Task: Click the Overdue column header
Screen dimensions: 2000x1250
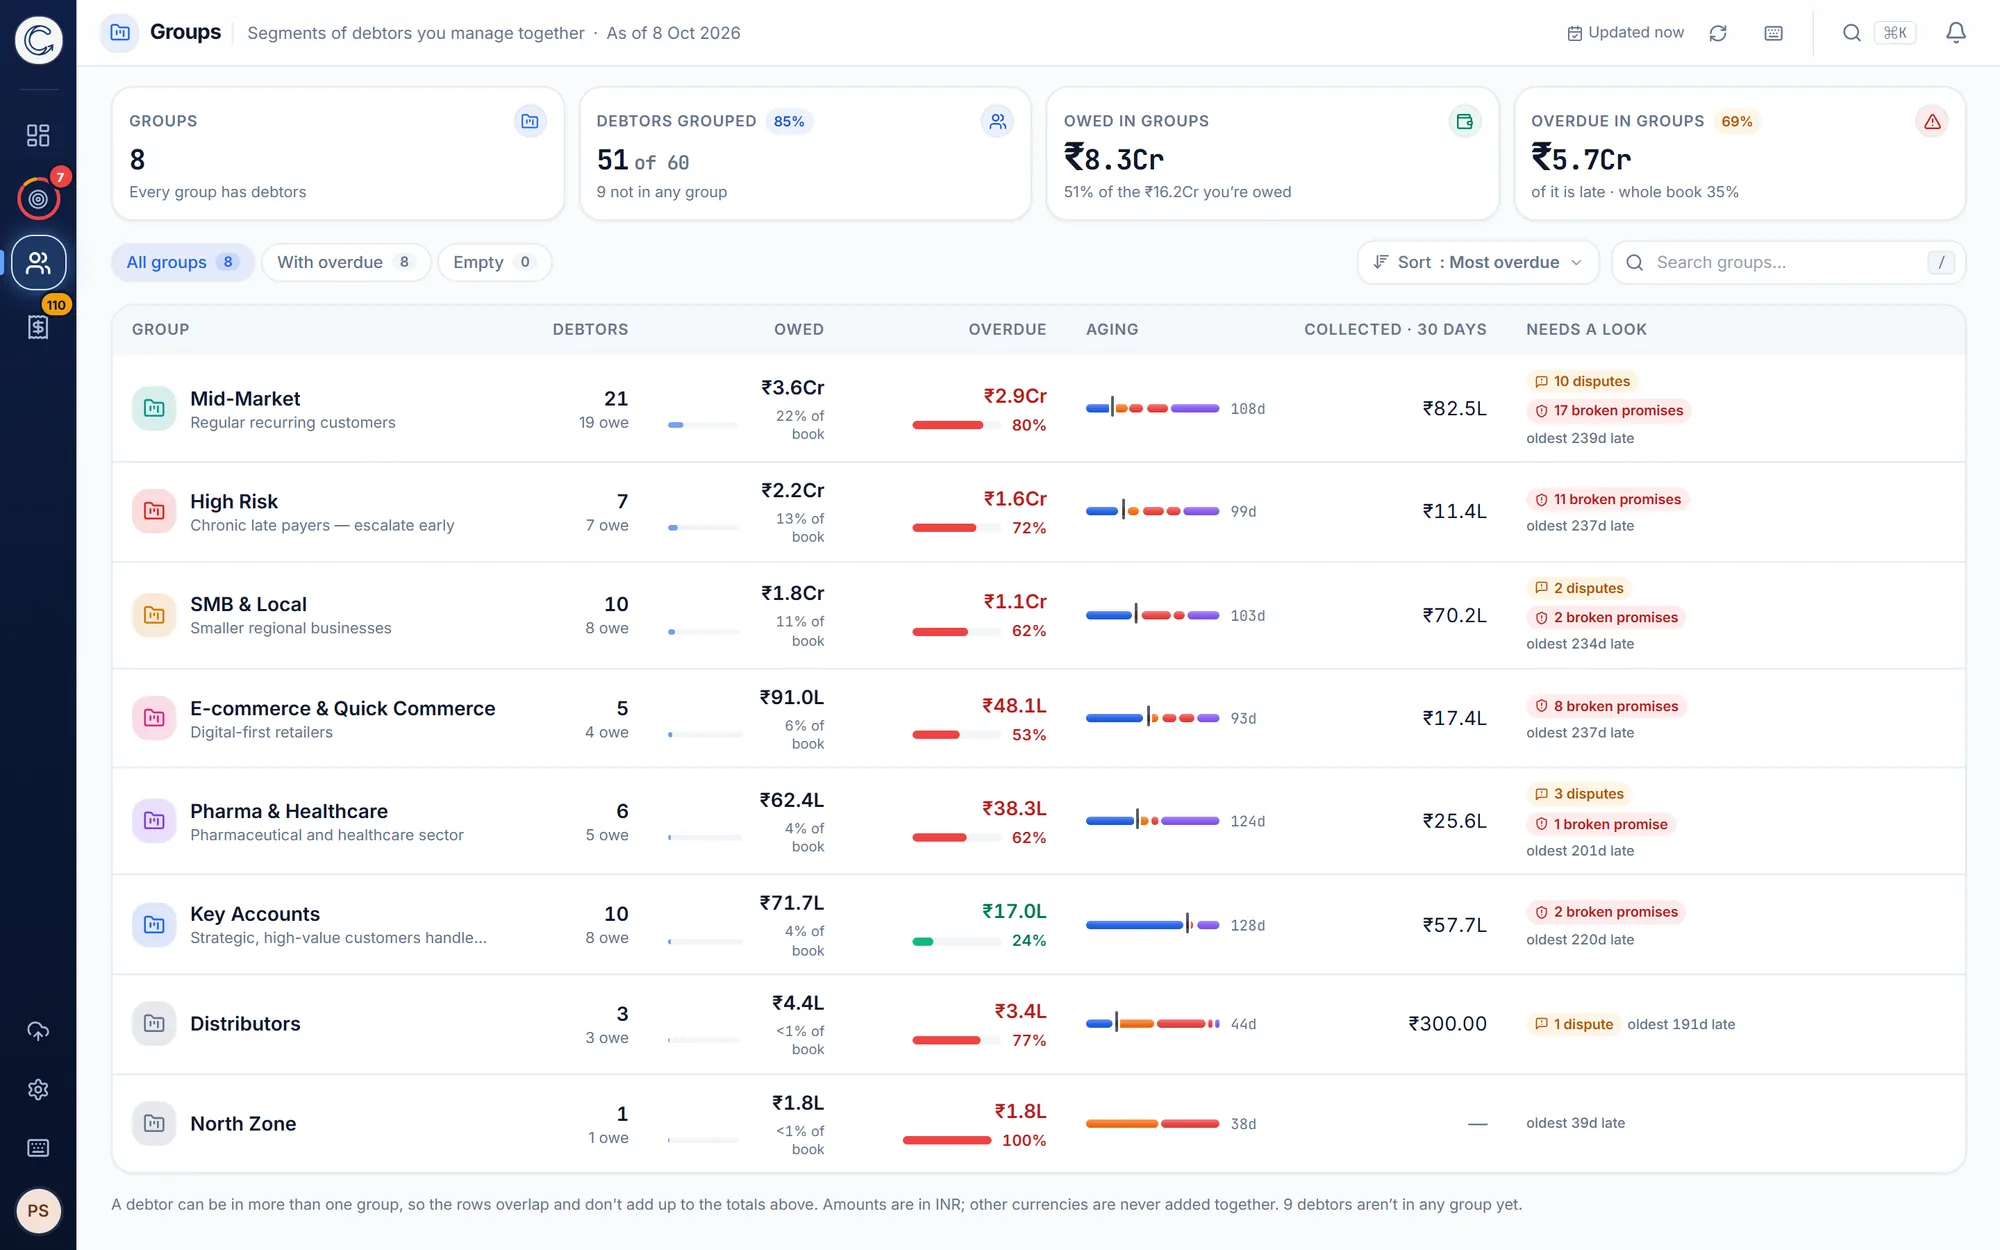Action: click(1007, 329)
